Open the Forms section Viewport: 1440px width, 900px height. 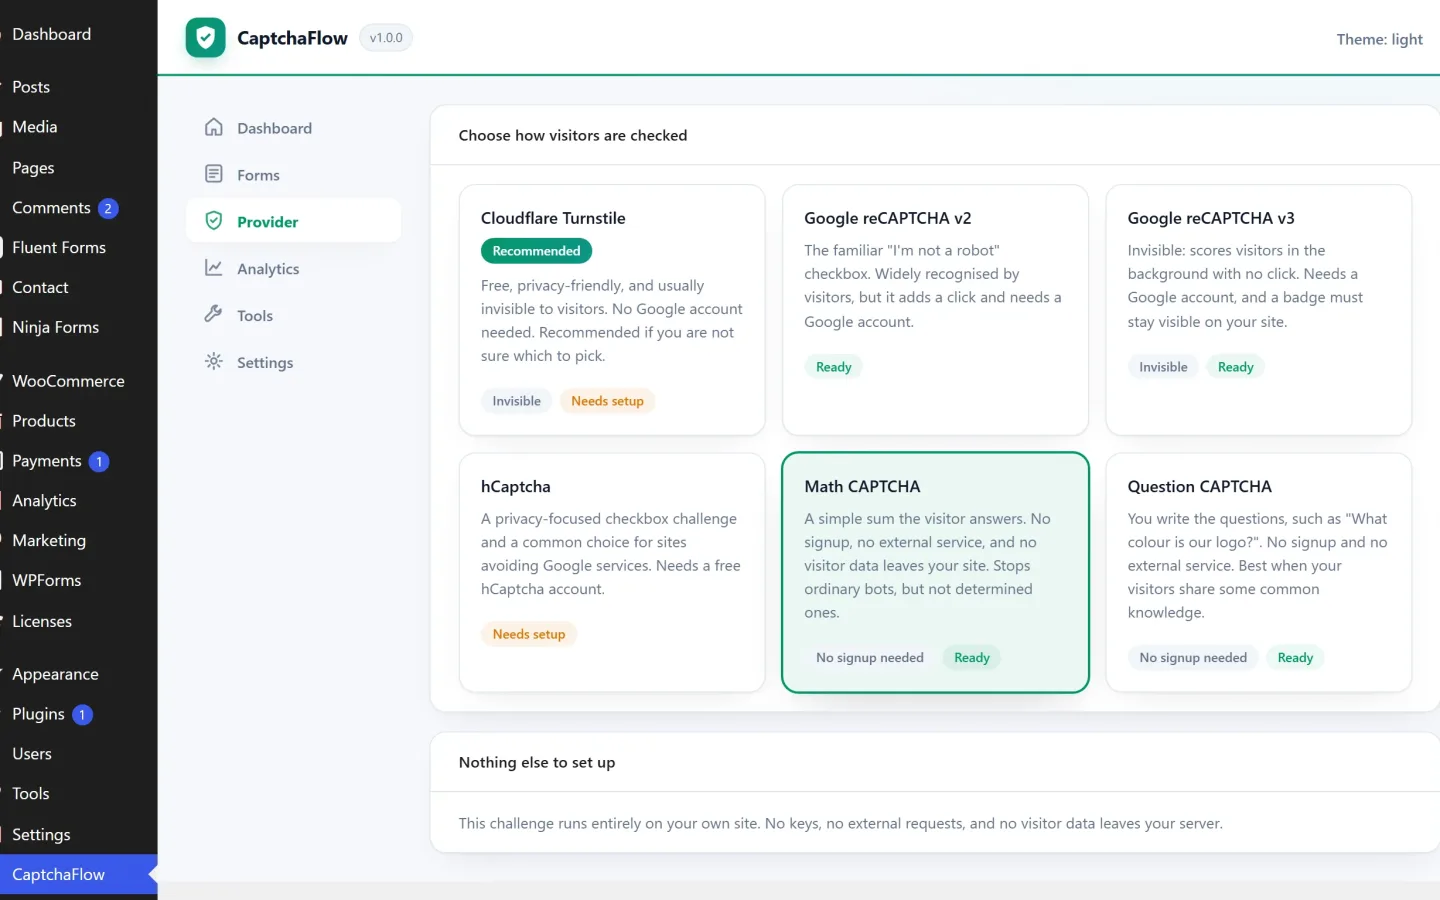pos(293,175)
